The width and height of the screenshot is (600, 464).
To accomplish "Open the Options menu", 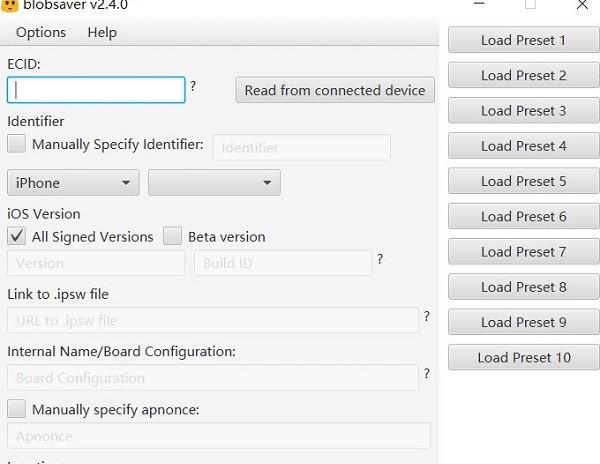I will click(41, 32).
